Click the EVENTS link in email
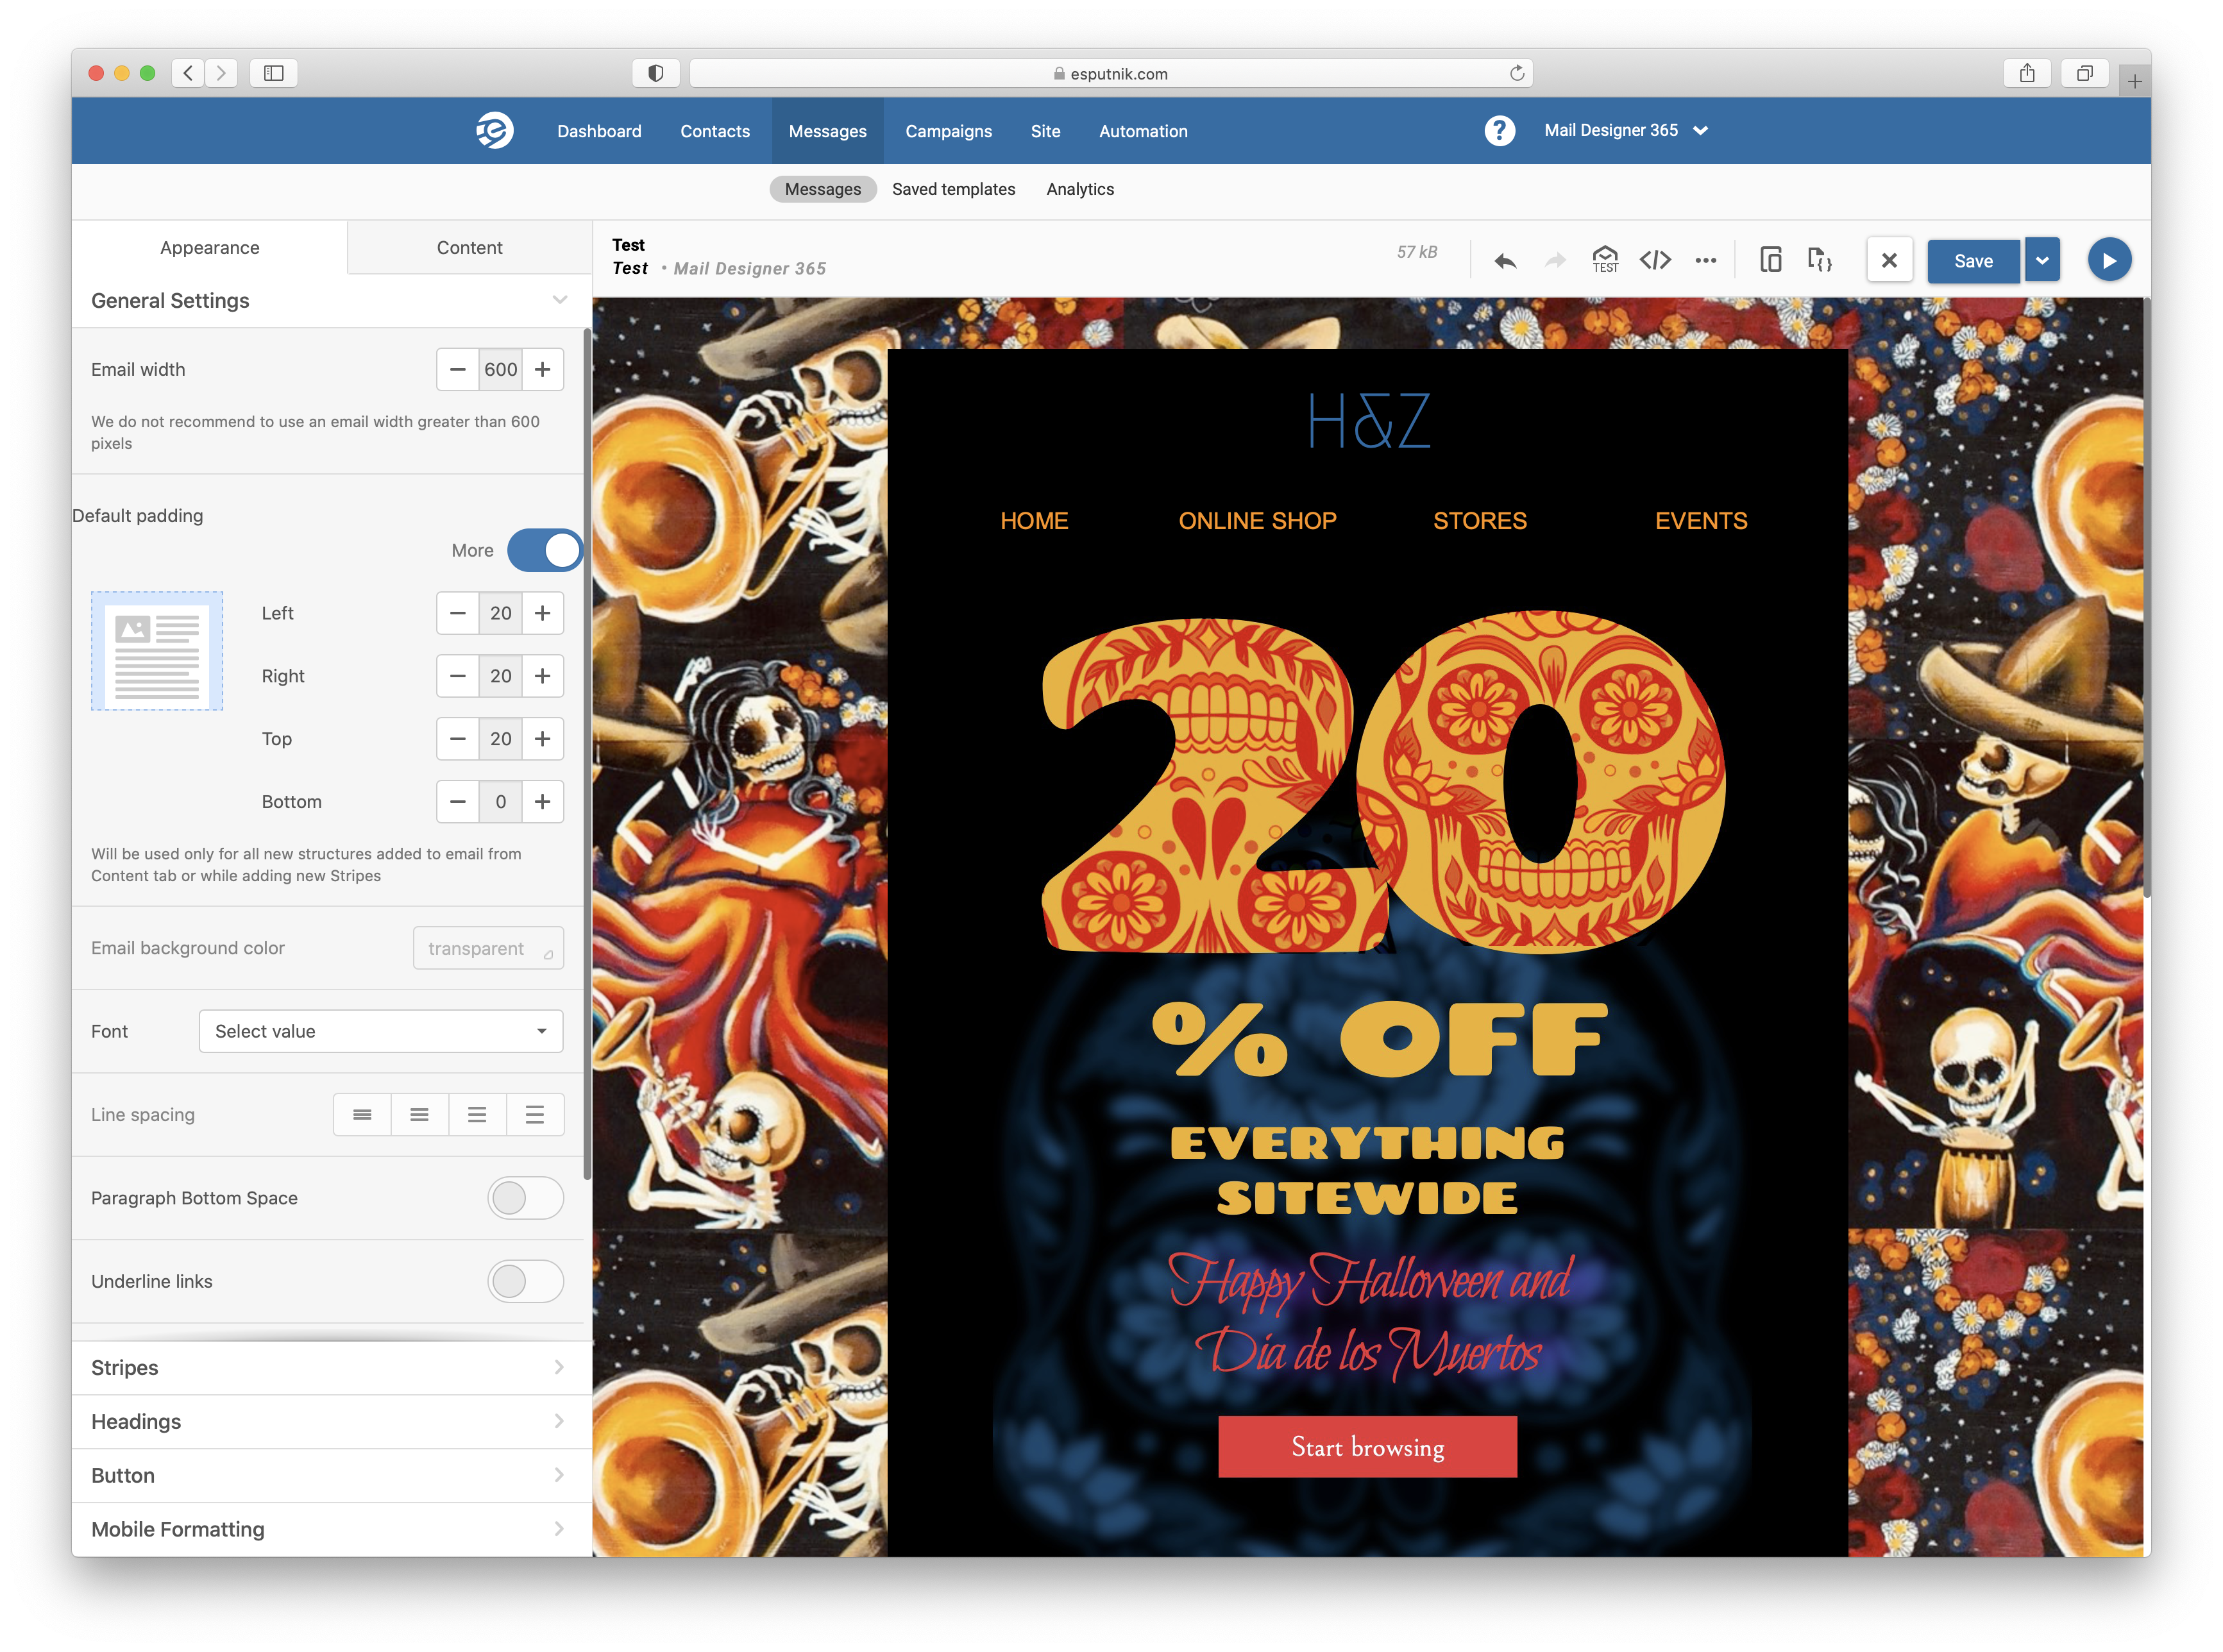Viewport: 2223px width, 1652px height. pyautogui.click(x=1701, y=521)
